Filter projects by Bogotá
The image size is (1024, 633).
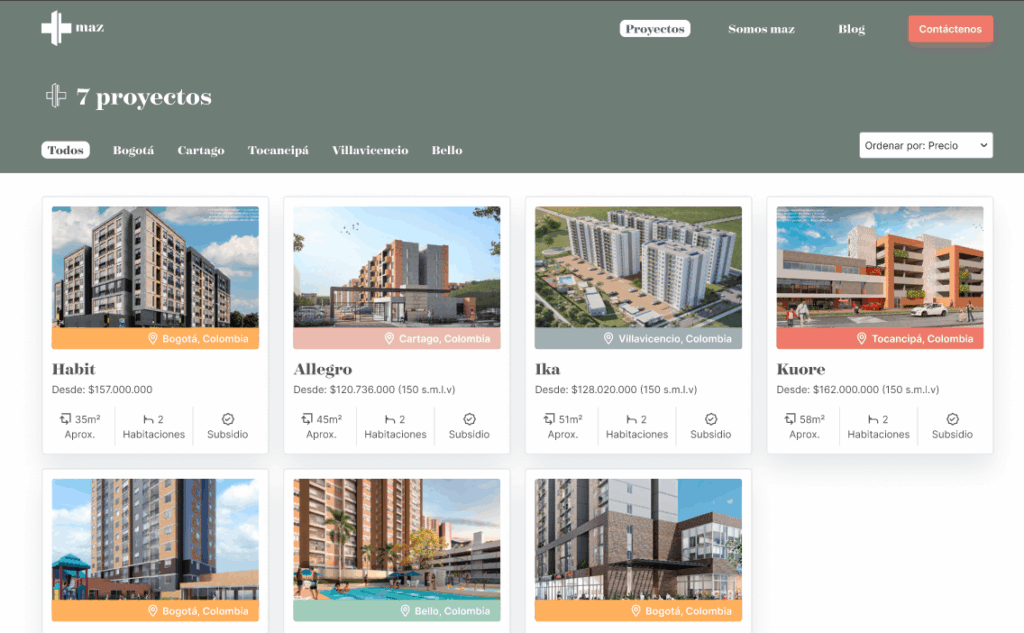point(133,150)
